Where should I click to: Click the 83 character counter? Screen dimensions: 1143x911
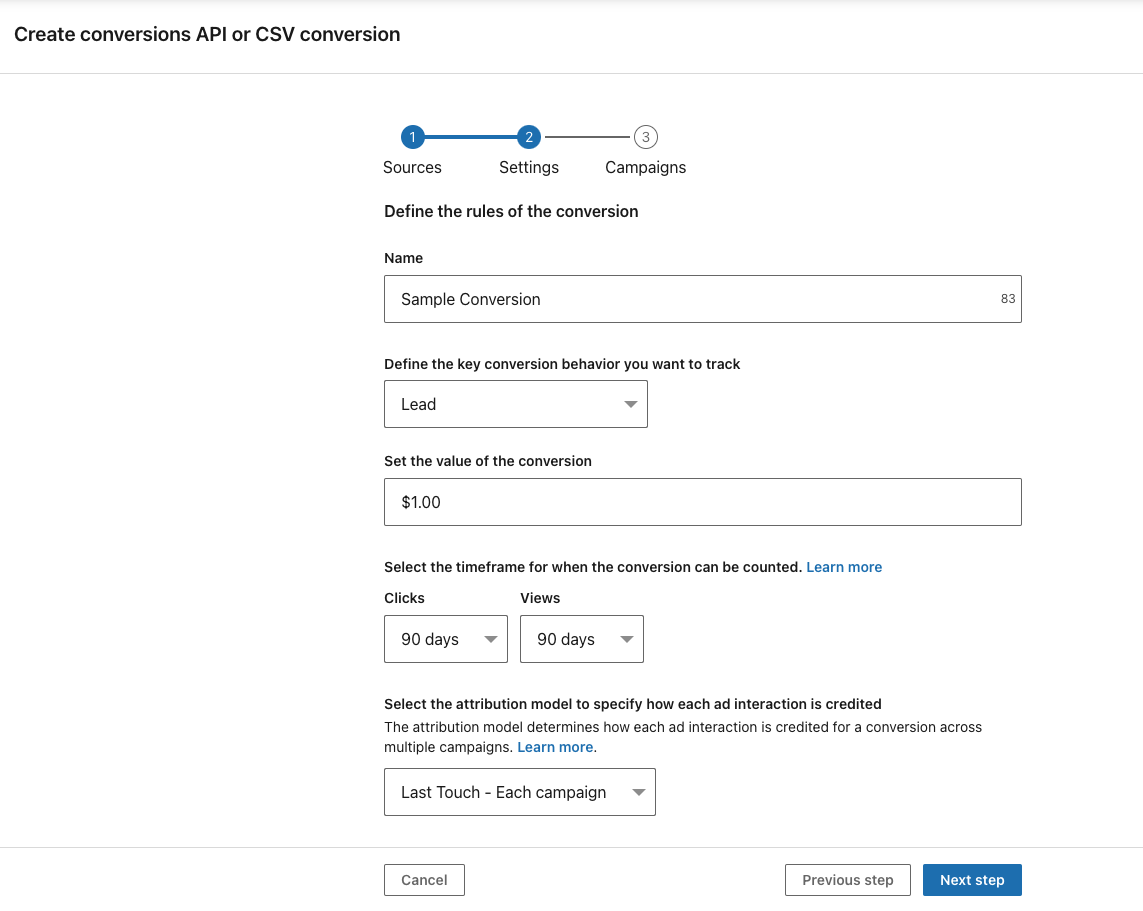tap(1007, 299)
